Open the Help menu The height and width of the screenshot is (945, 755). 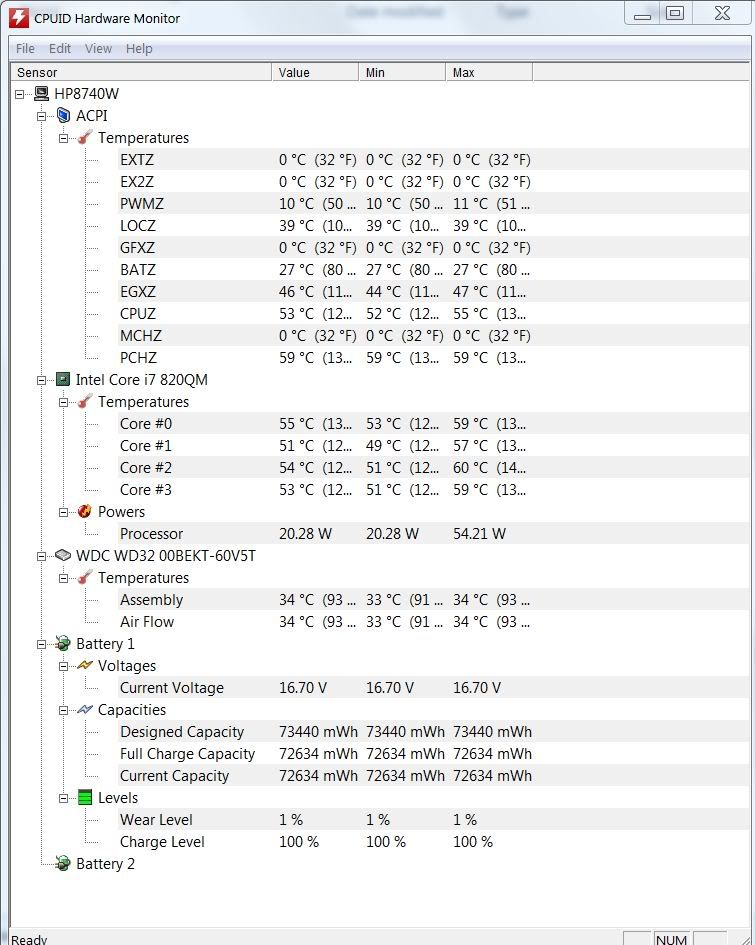pos(139,49)
